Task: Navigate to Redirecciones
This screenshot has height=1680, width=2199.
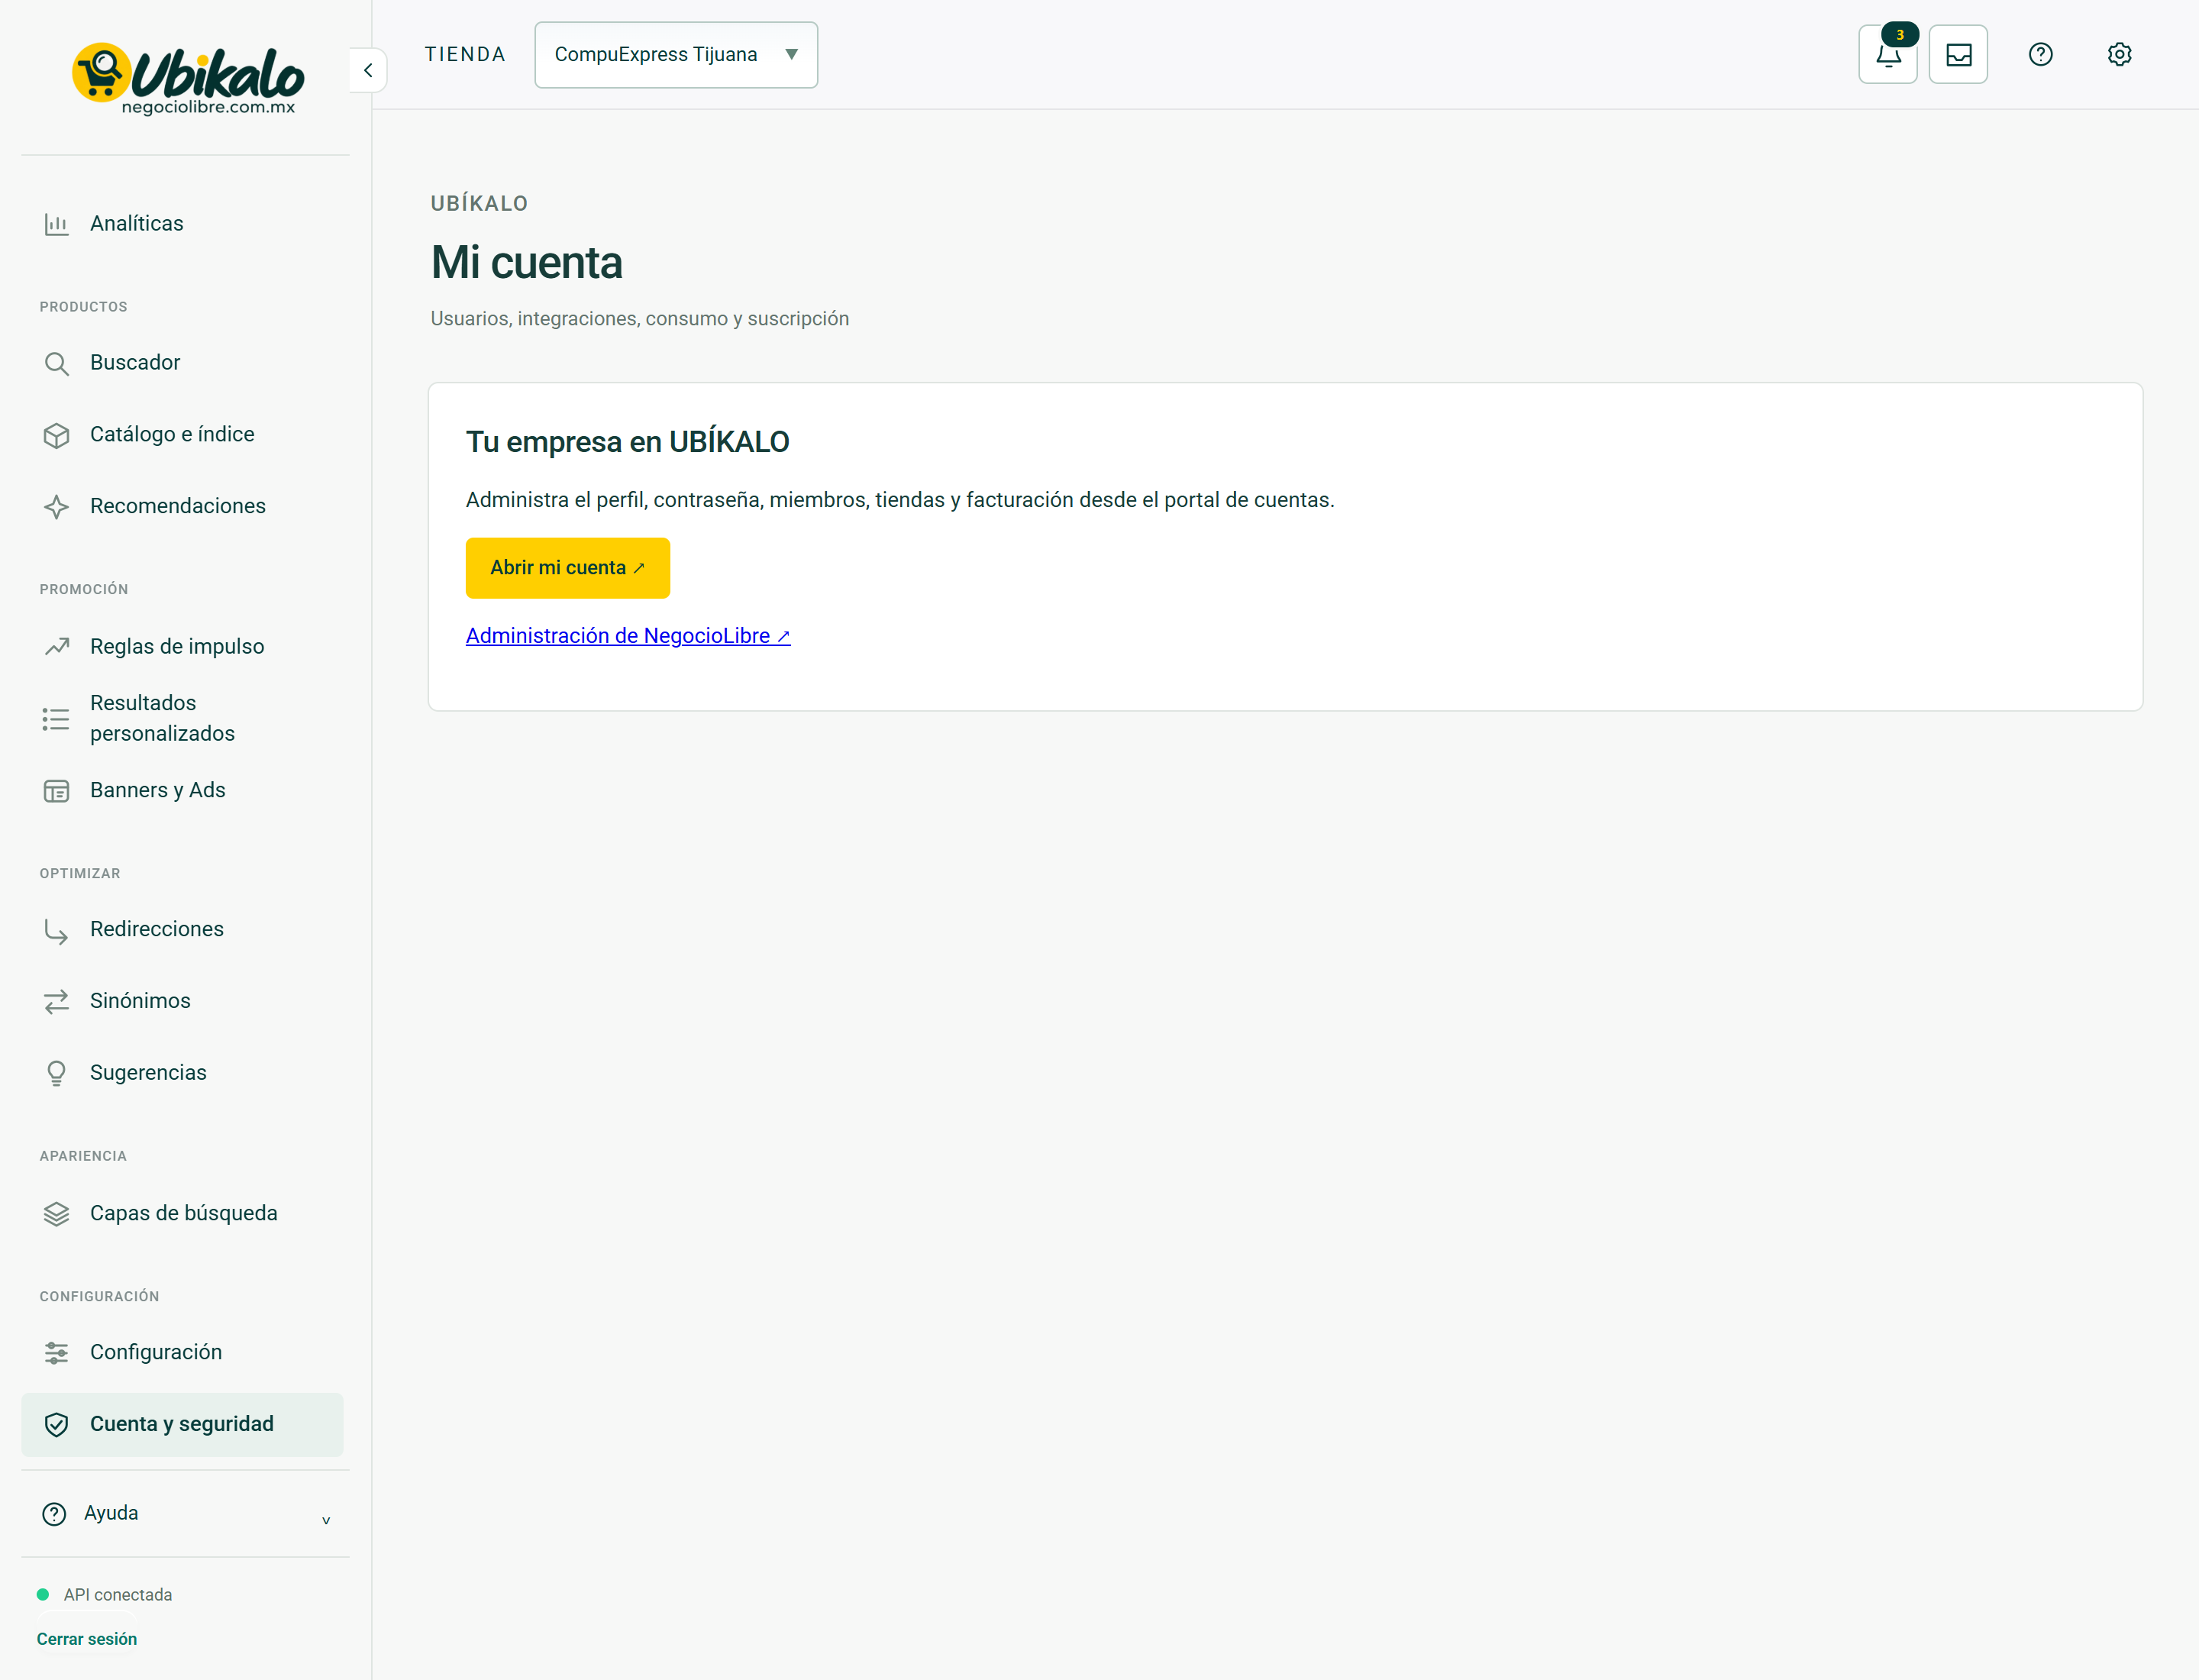Action: pyautogui.click(x=183, y=930)
